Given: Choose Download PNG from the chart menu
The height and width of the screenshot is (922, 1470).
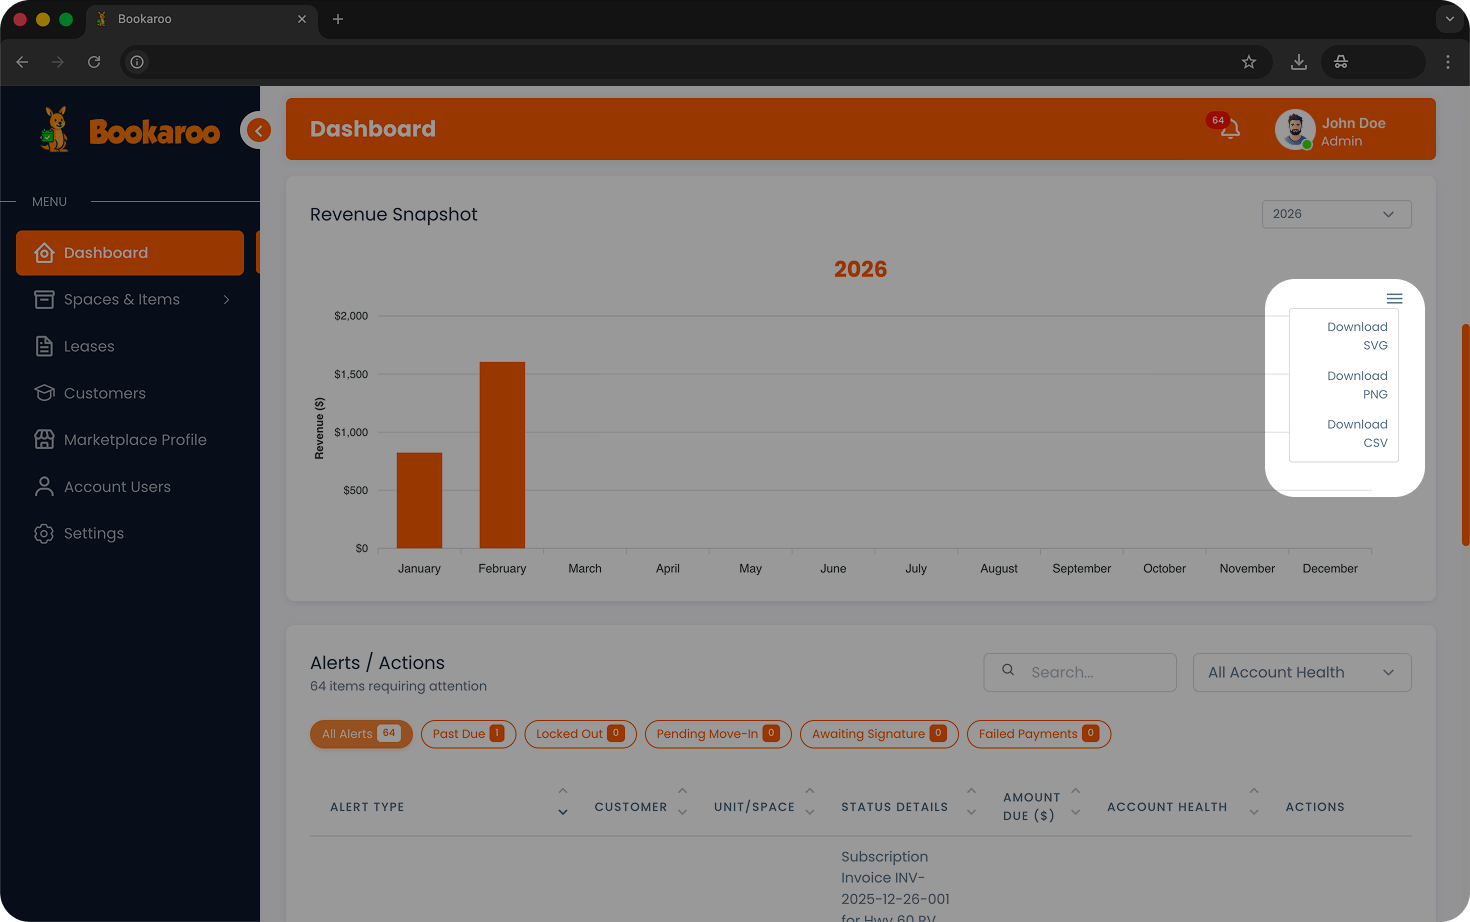Looking at the screenshot, I should click(x=1357, y=384).
